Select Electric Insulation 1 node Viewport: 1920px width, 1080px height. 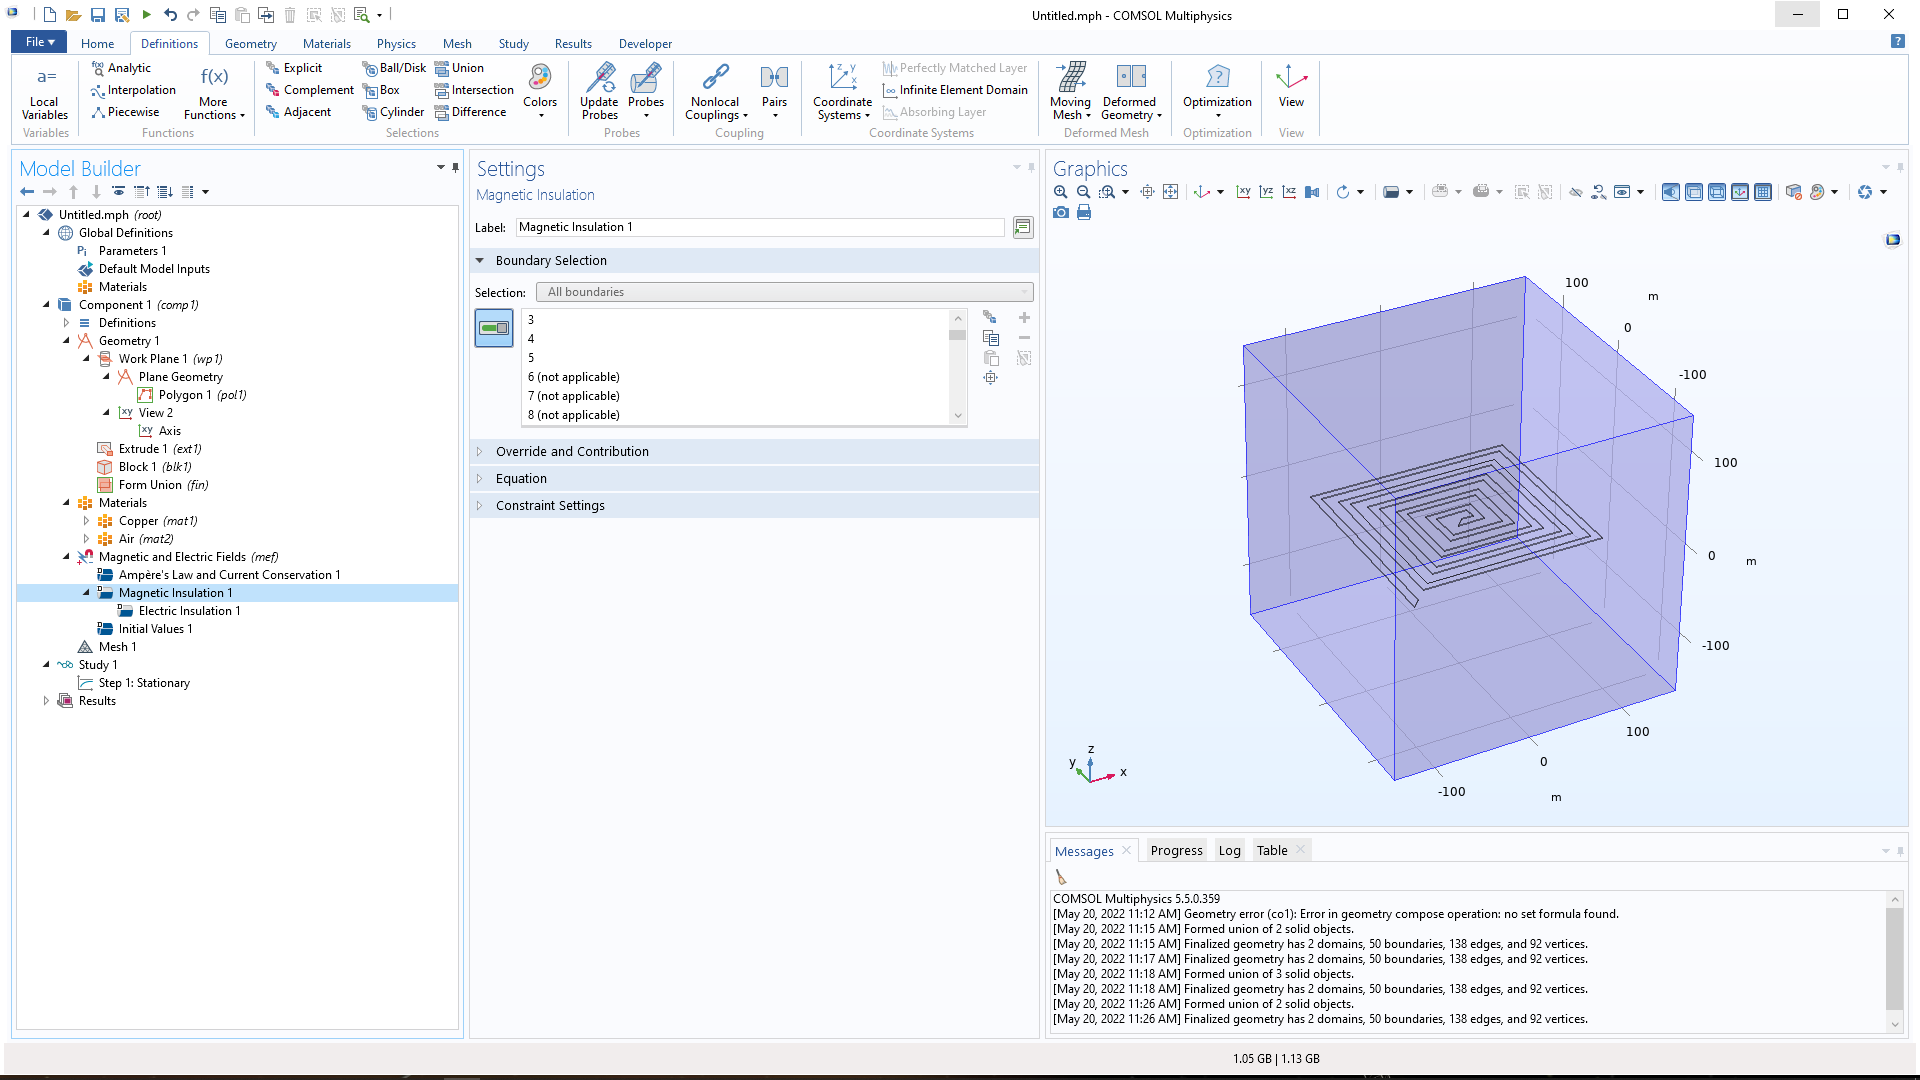click(x=189, y=611)
